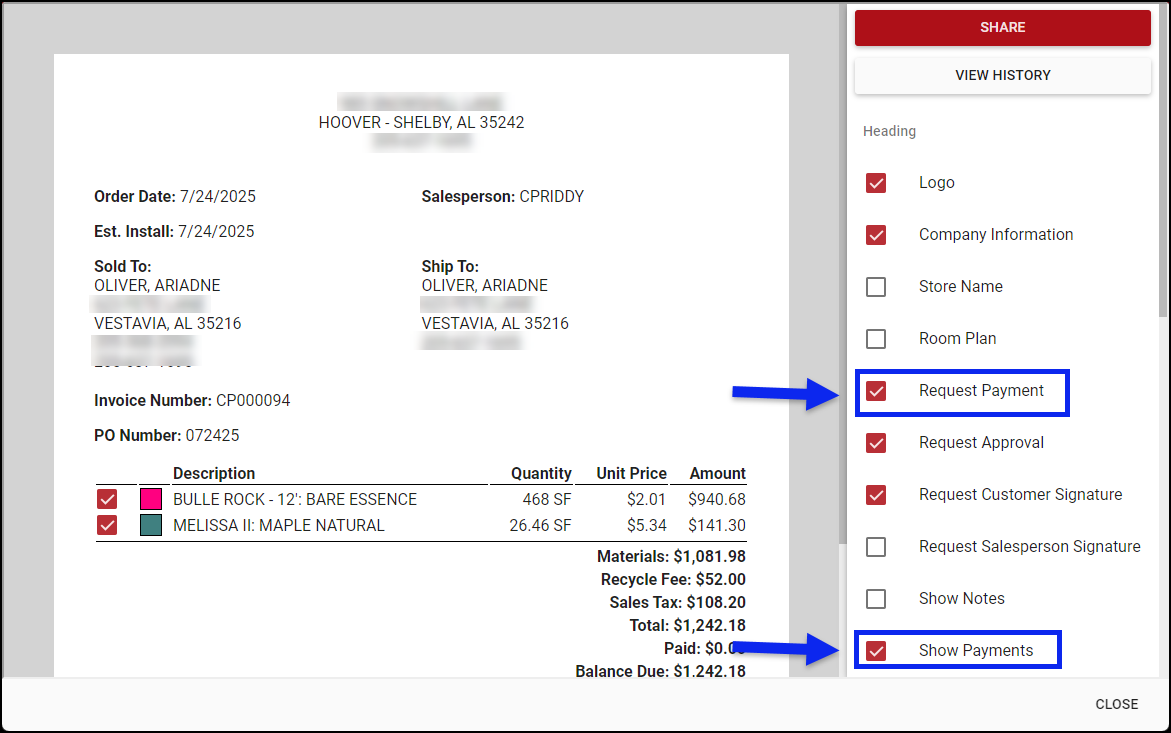The width and height of the screenshot is (1171, 733).
Task: Click the red SHARE button
Action: [x=1002, y=28]
